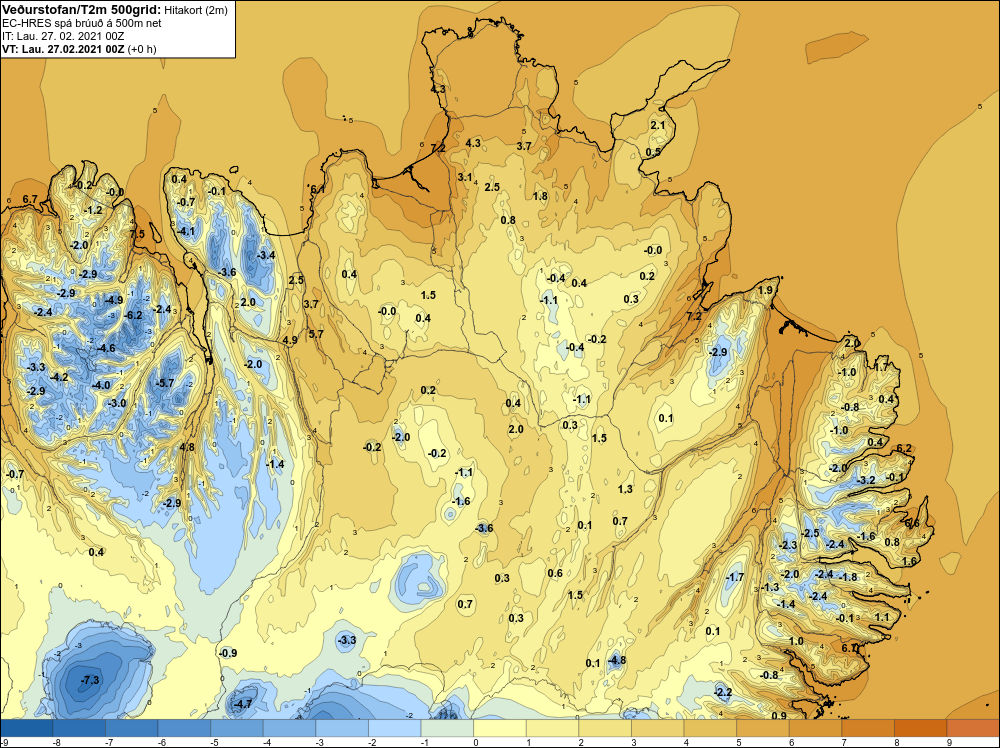Click the '5.7' temperature value
Image resolution: width=1000 pixels, height=748 pixels.
[316, 334]
